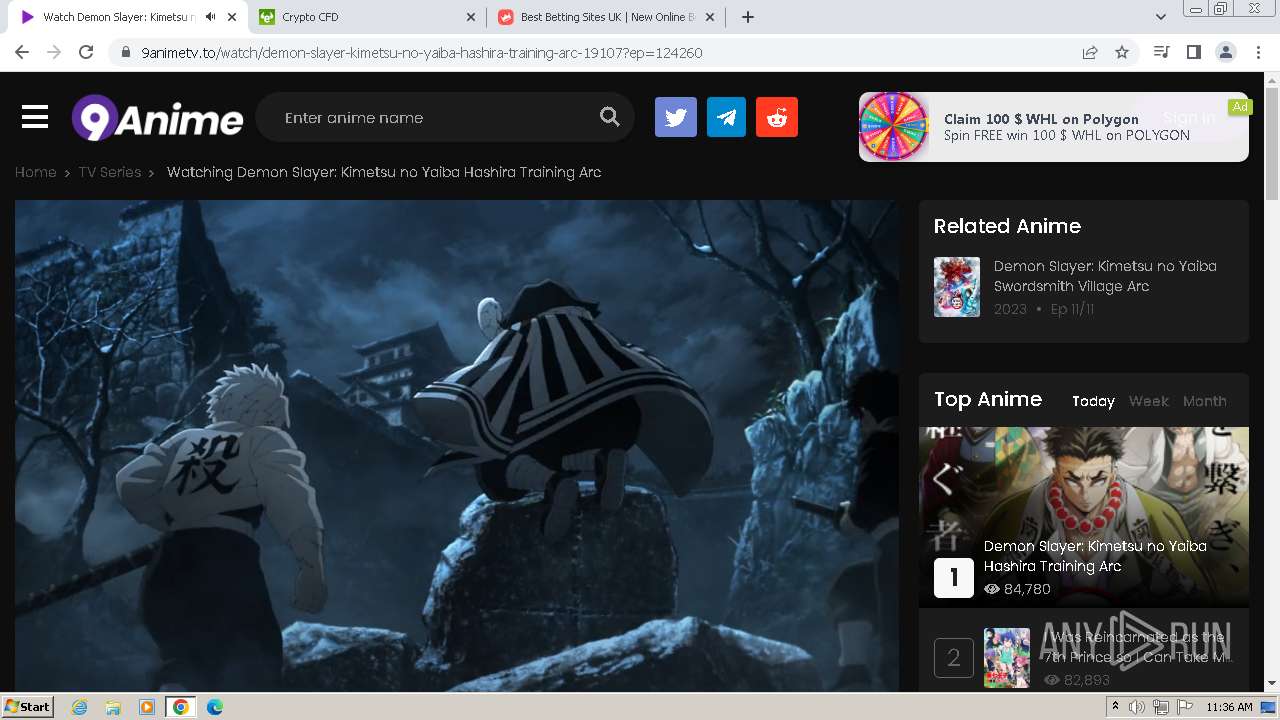The image size is (1280, 720).
Task: Open the Chrome profile menu
Action: pyautogui.click(x=1225, y=52)
